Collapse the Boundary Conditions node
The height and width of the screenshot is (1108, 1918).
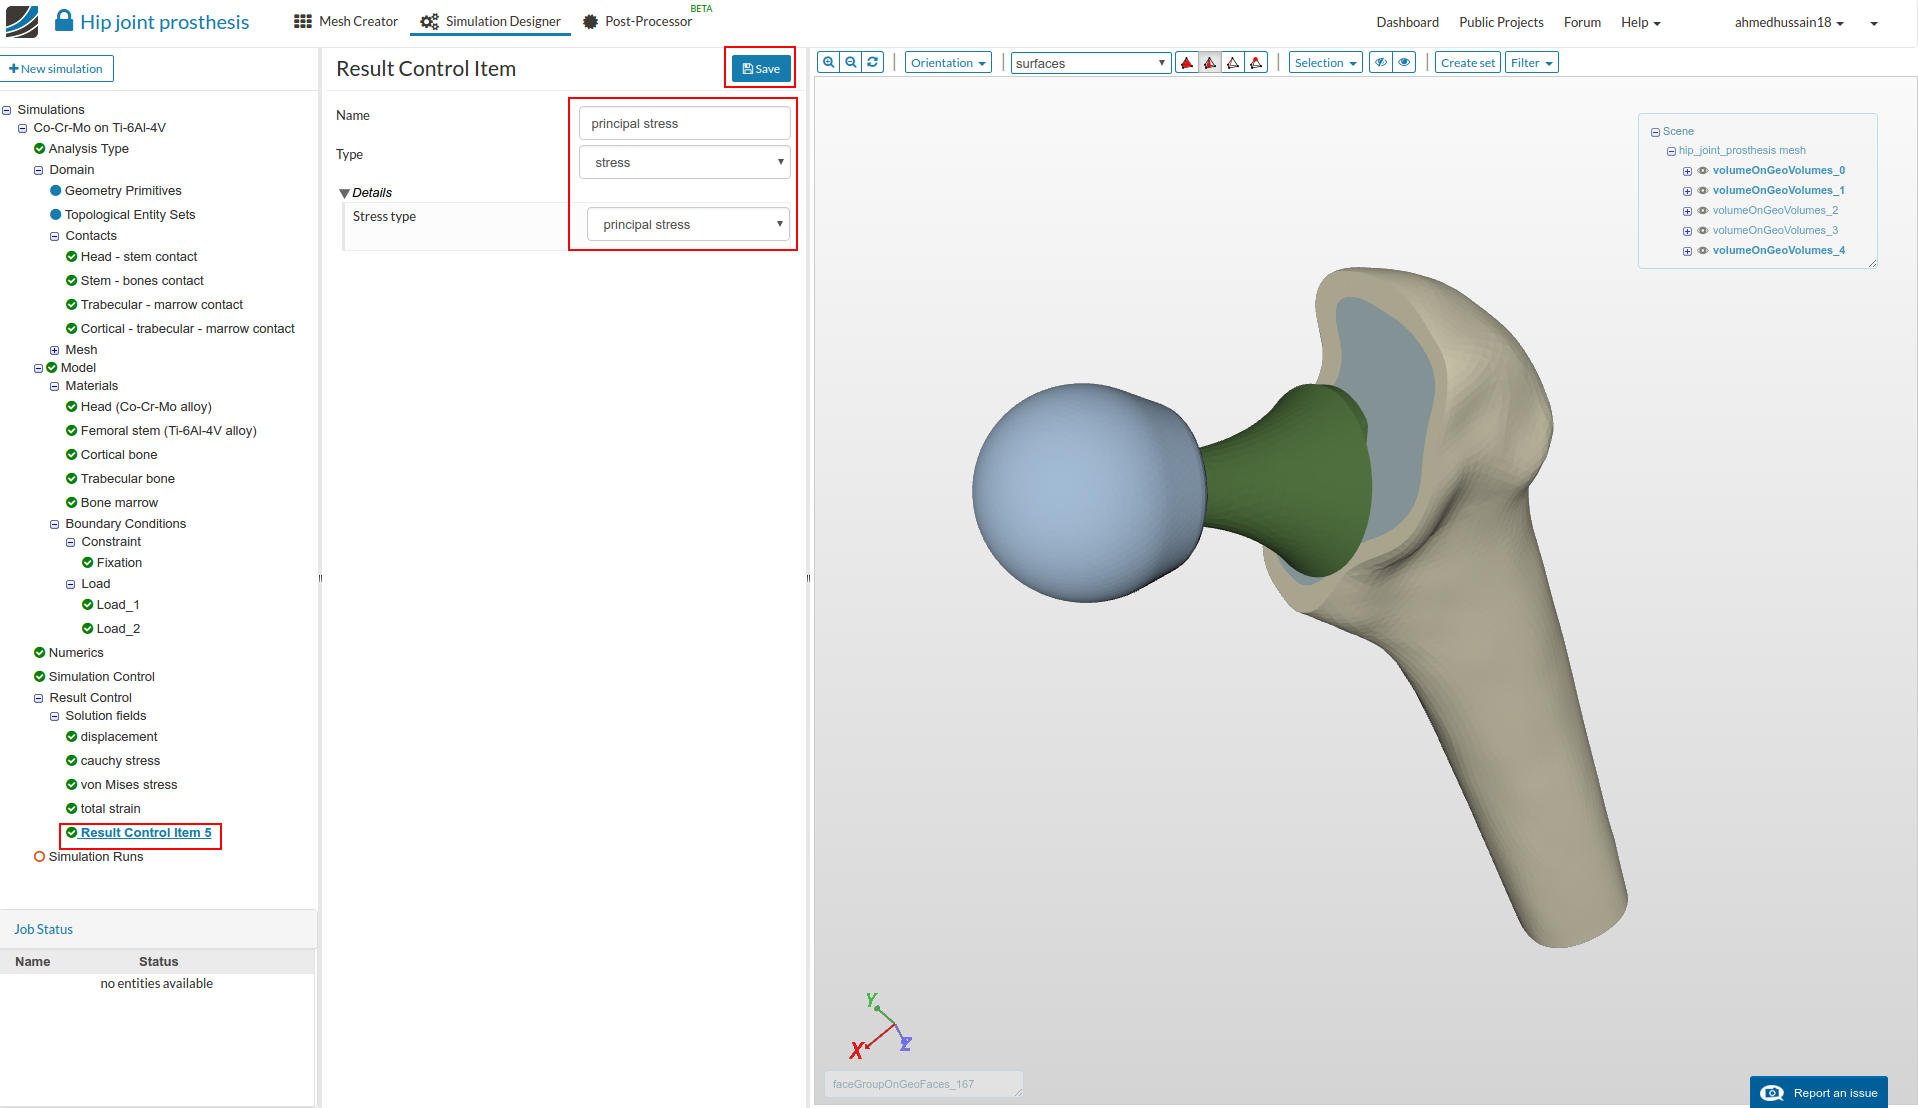coord(54,525)
